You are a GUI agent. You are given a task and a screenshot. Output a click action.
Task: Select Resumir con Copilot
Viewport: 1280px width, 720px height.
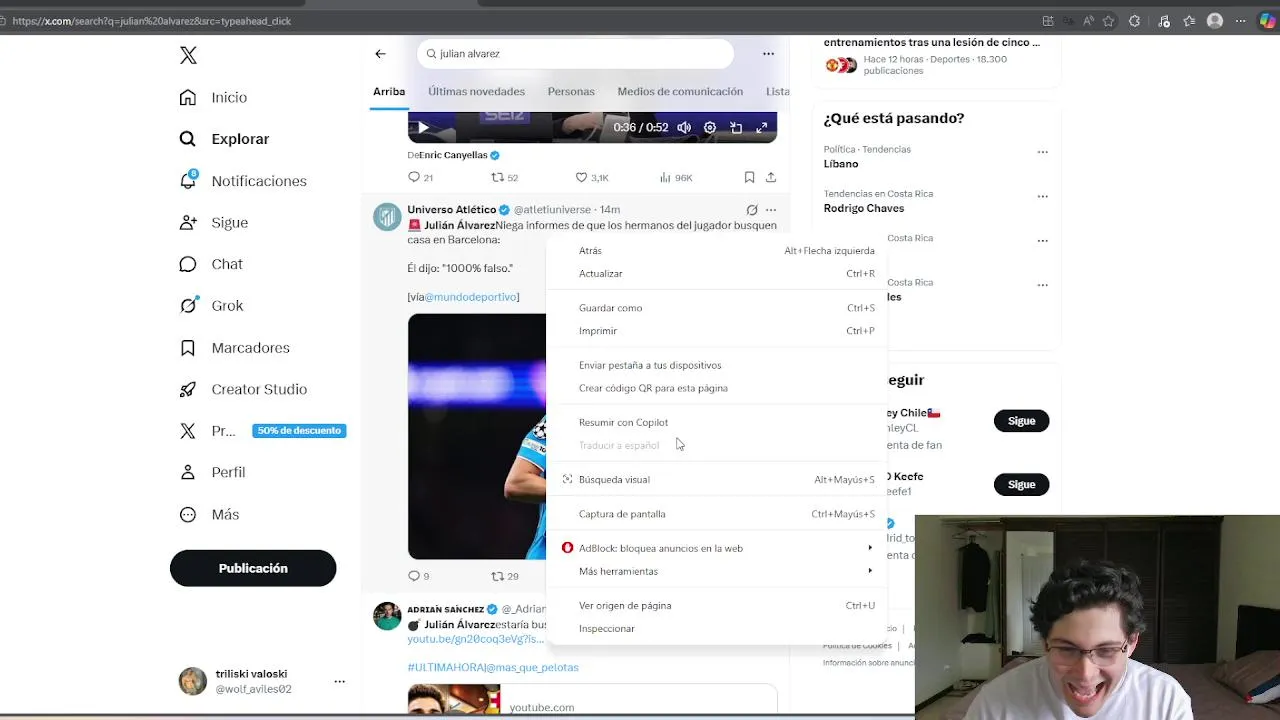pyautogui.click(x=717, y=422)
